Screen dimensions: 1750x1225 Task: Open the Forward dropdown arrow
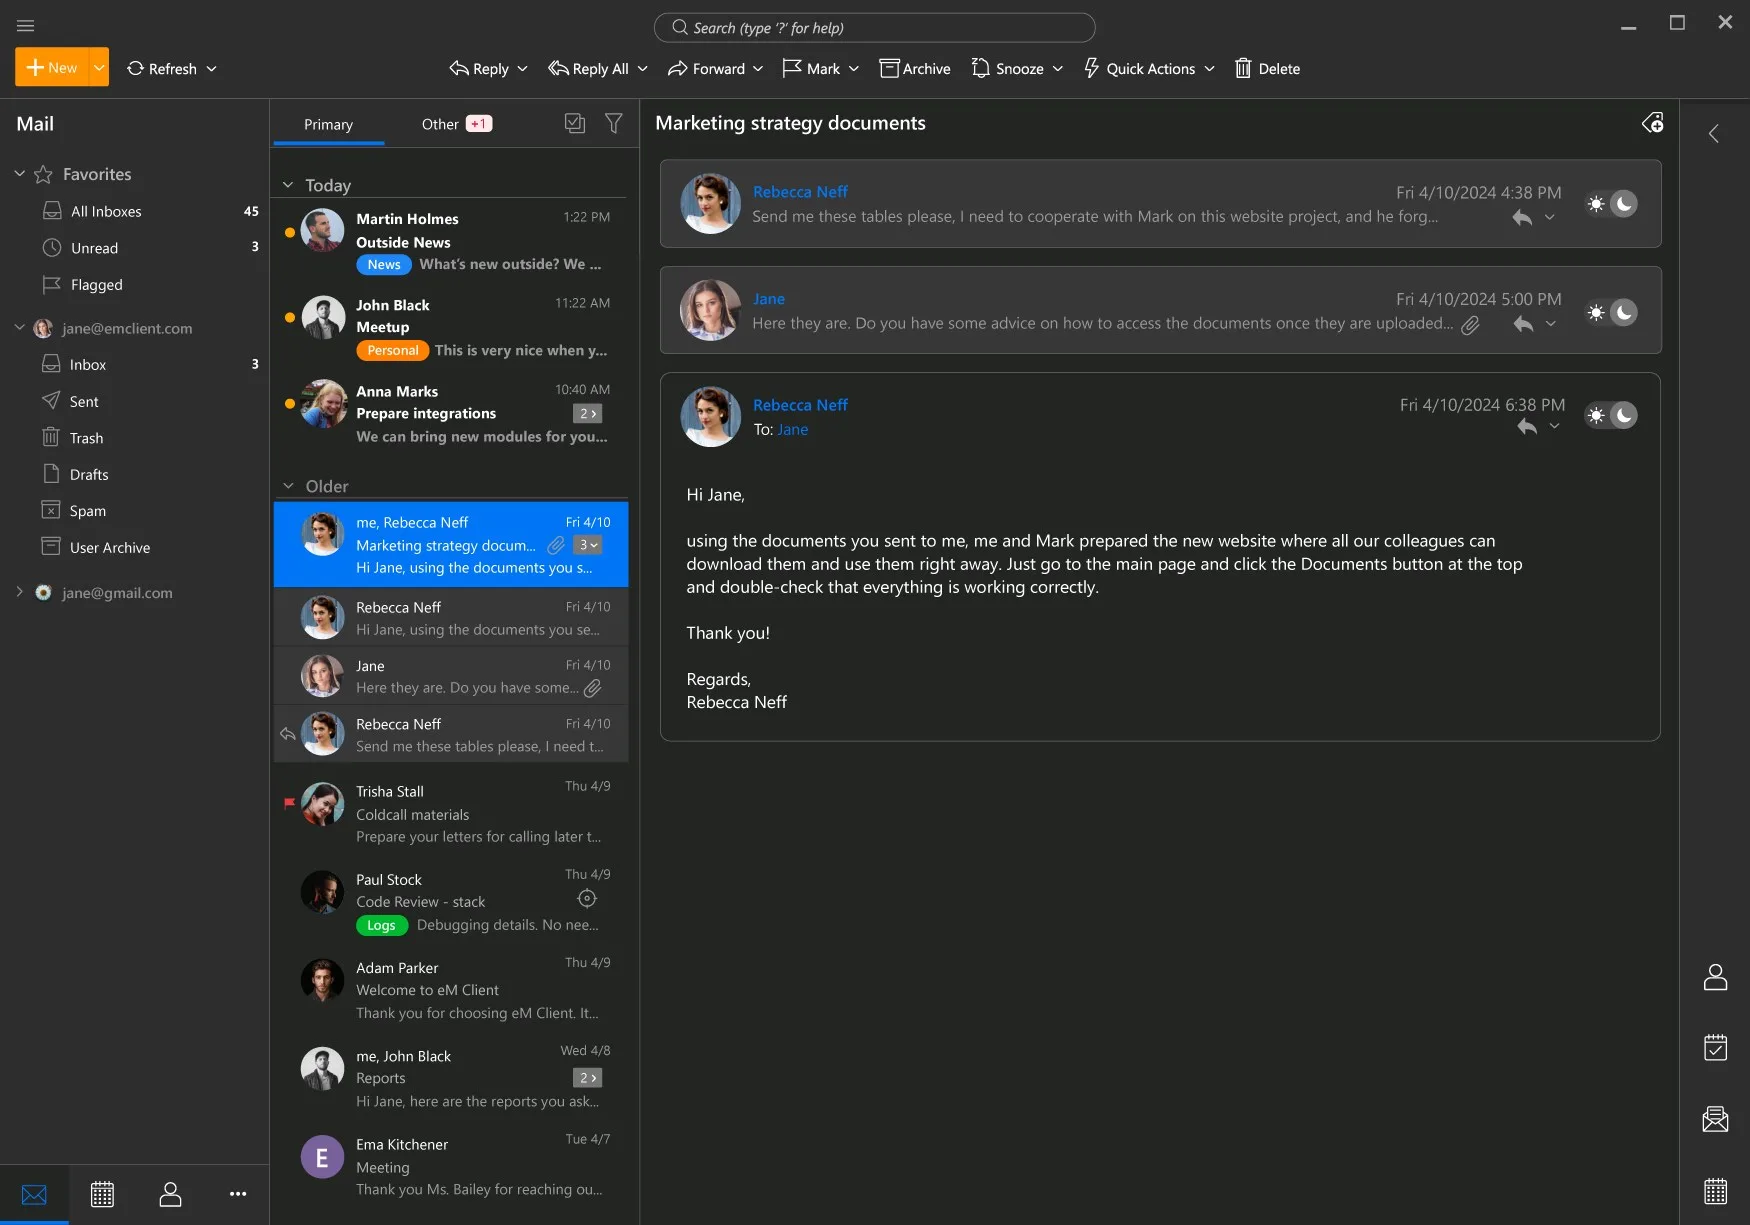pyautogui.click(x=758, y=69)
